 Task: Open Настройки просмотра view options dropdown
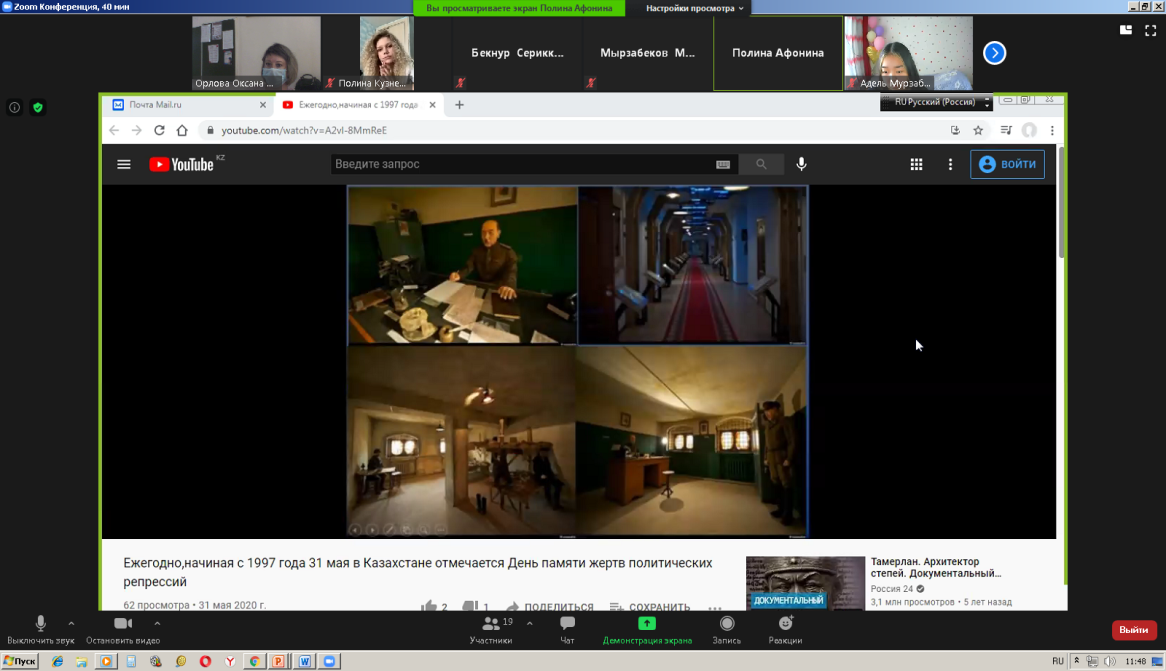coord(695,8)
